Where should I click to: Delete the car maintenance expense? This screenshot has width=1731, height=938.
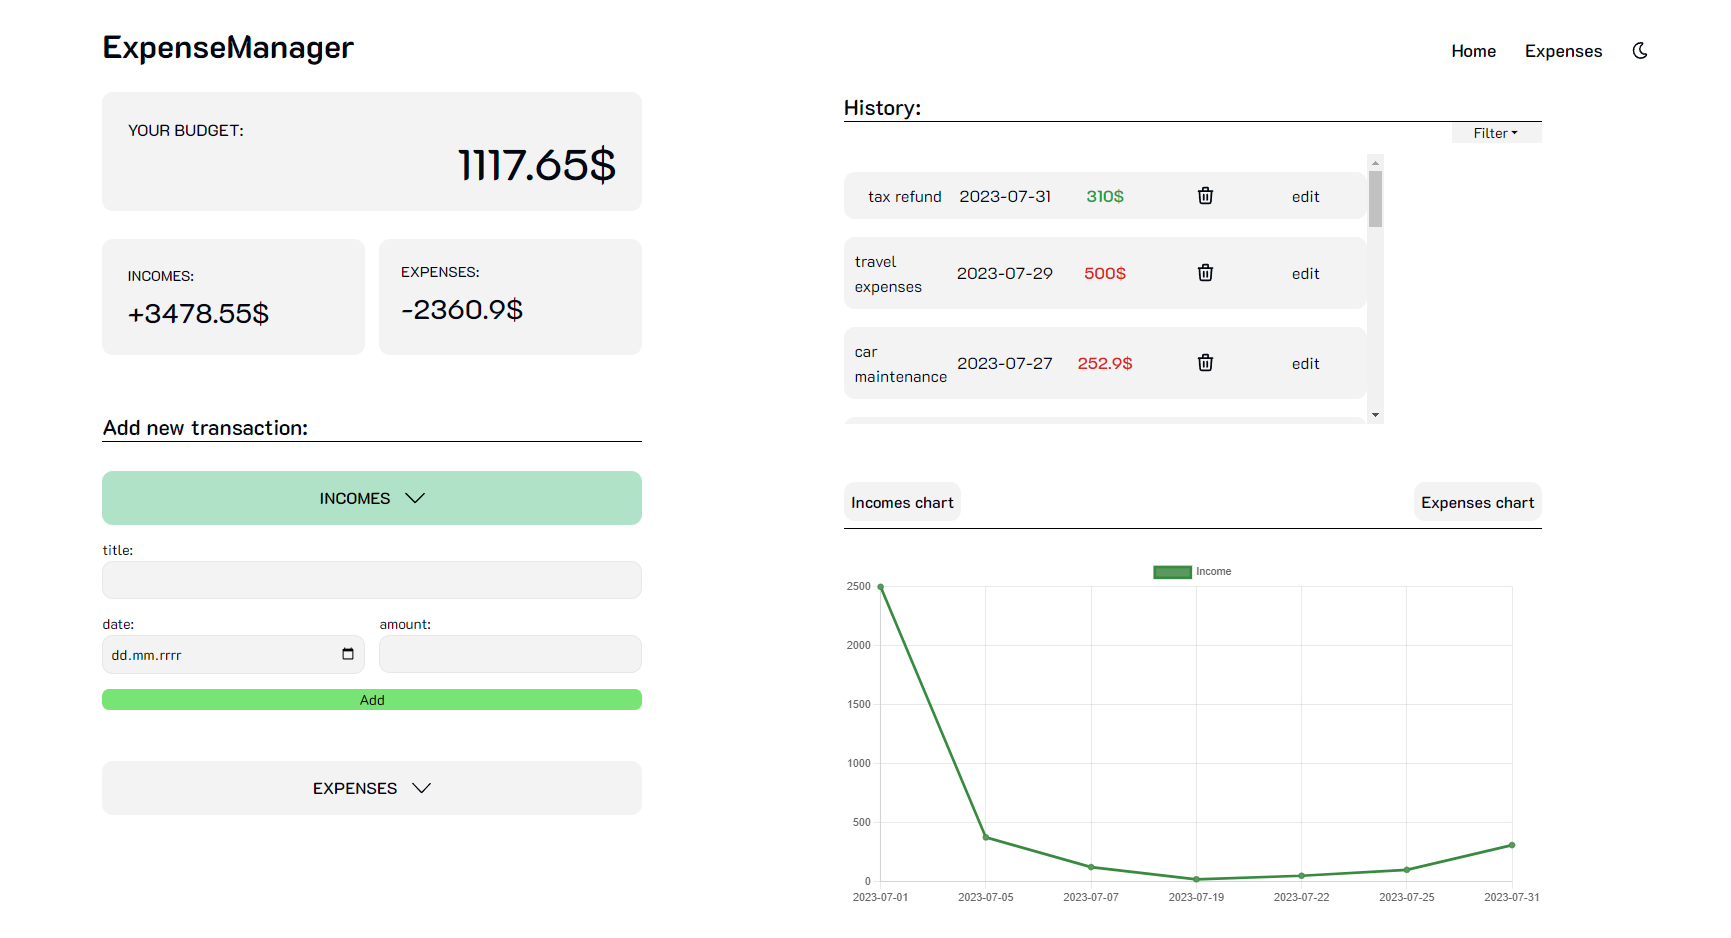[1205, 362]
